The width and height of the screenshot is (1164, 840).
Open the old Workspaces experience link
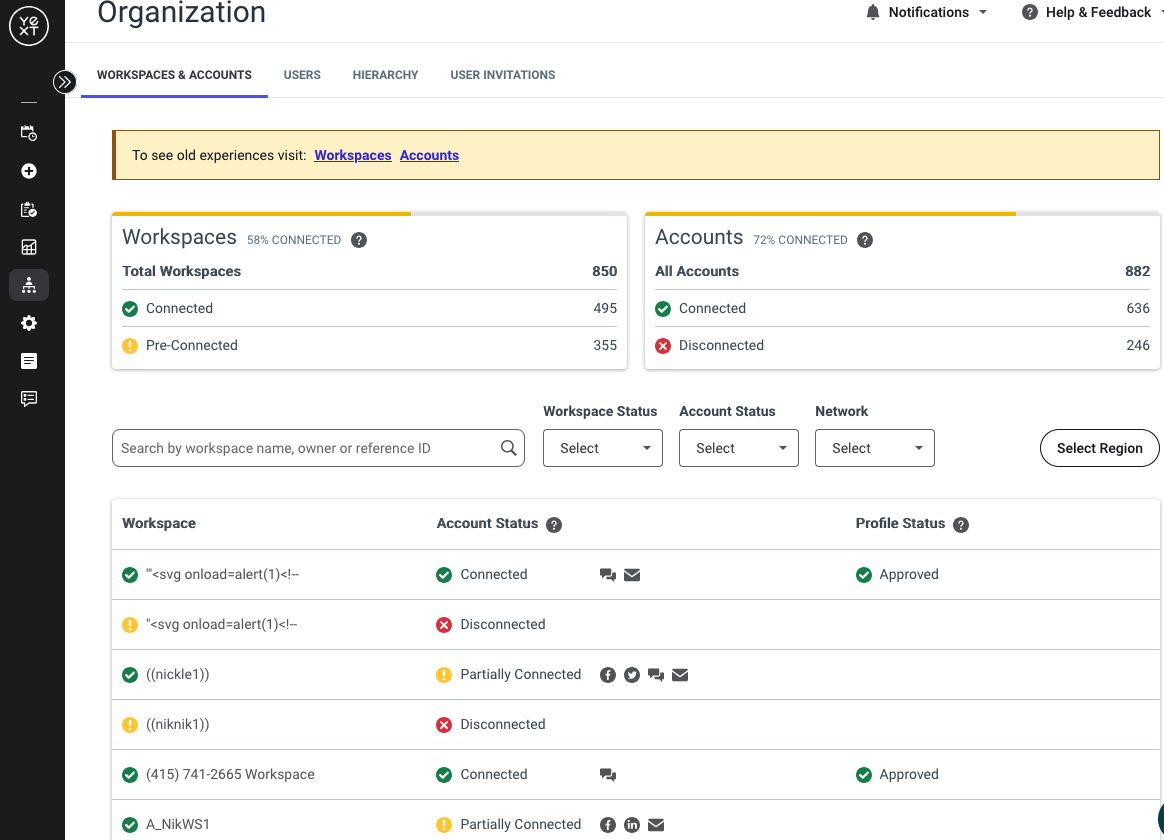click(353, 155)
